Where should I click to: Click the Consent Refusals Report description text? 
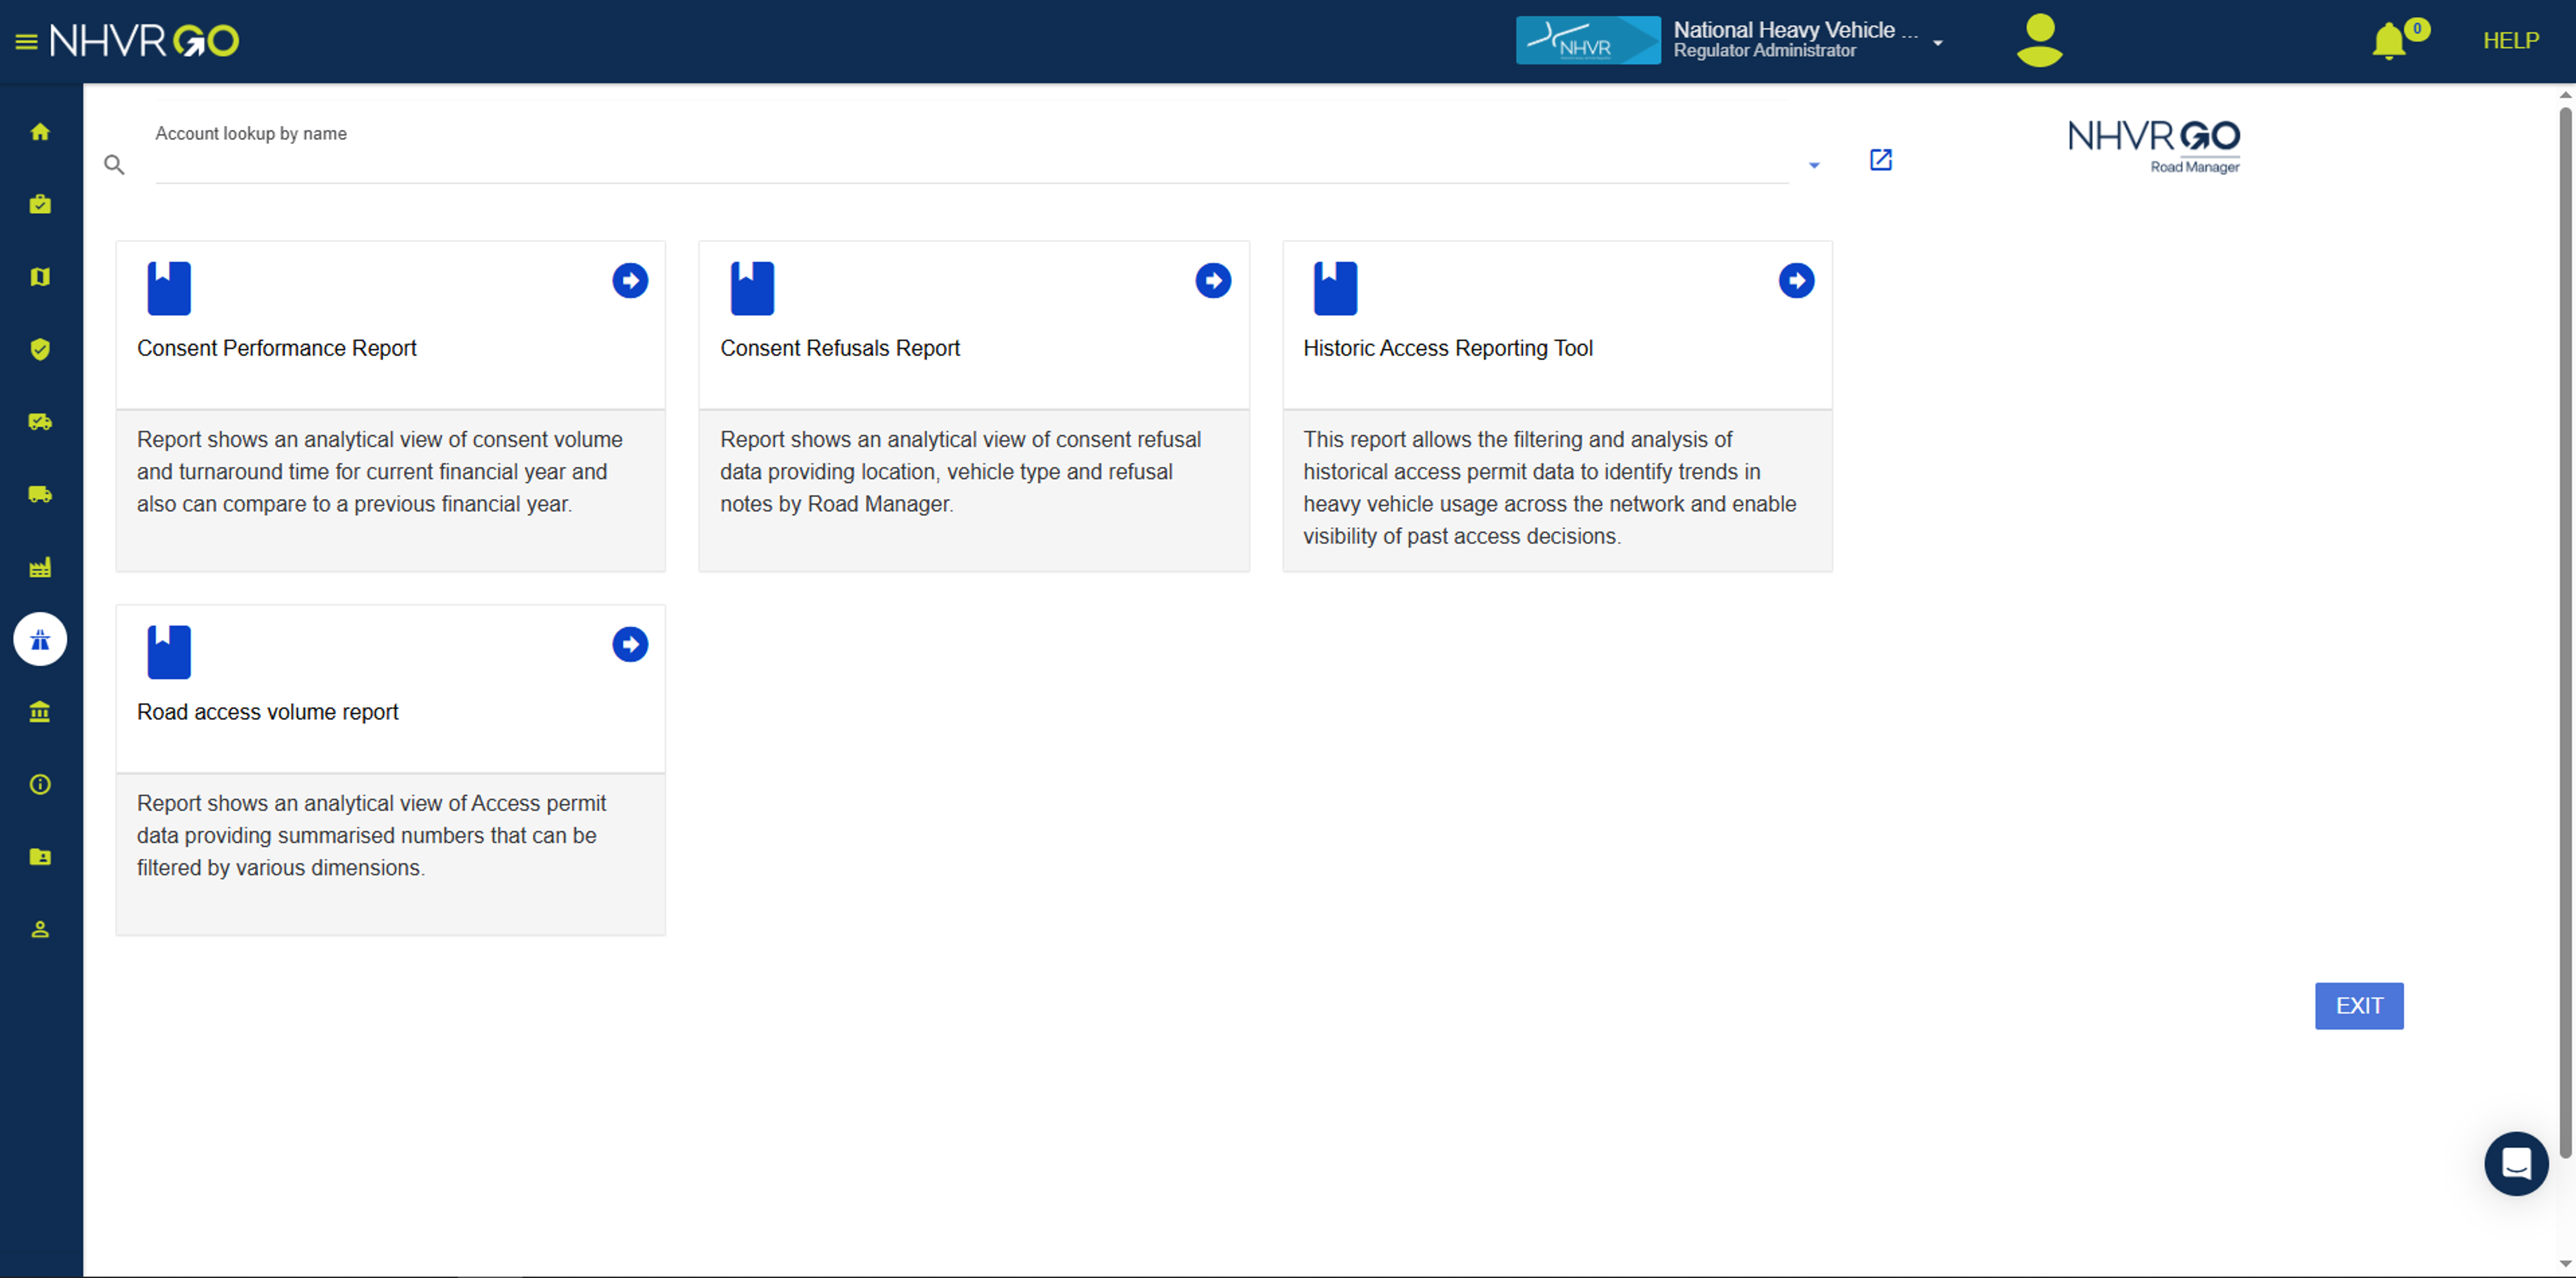pyautogui.click(x=960, y=472)
